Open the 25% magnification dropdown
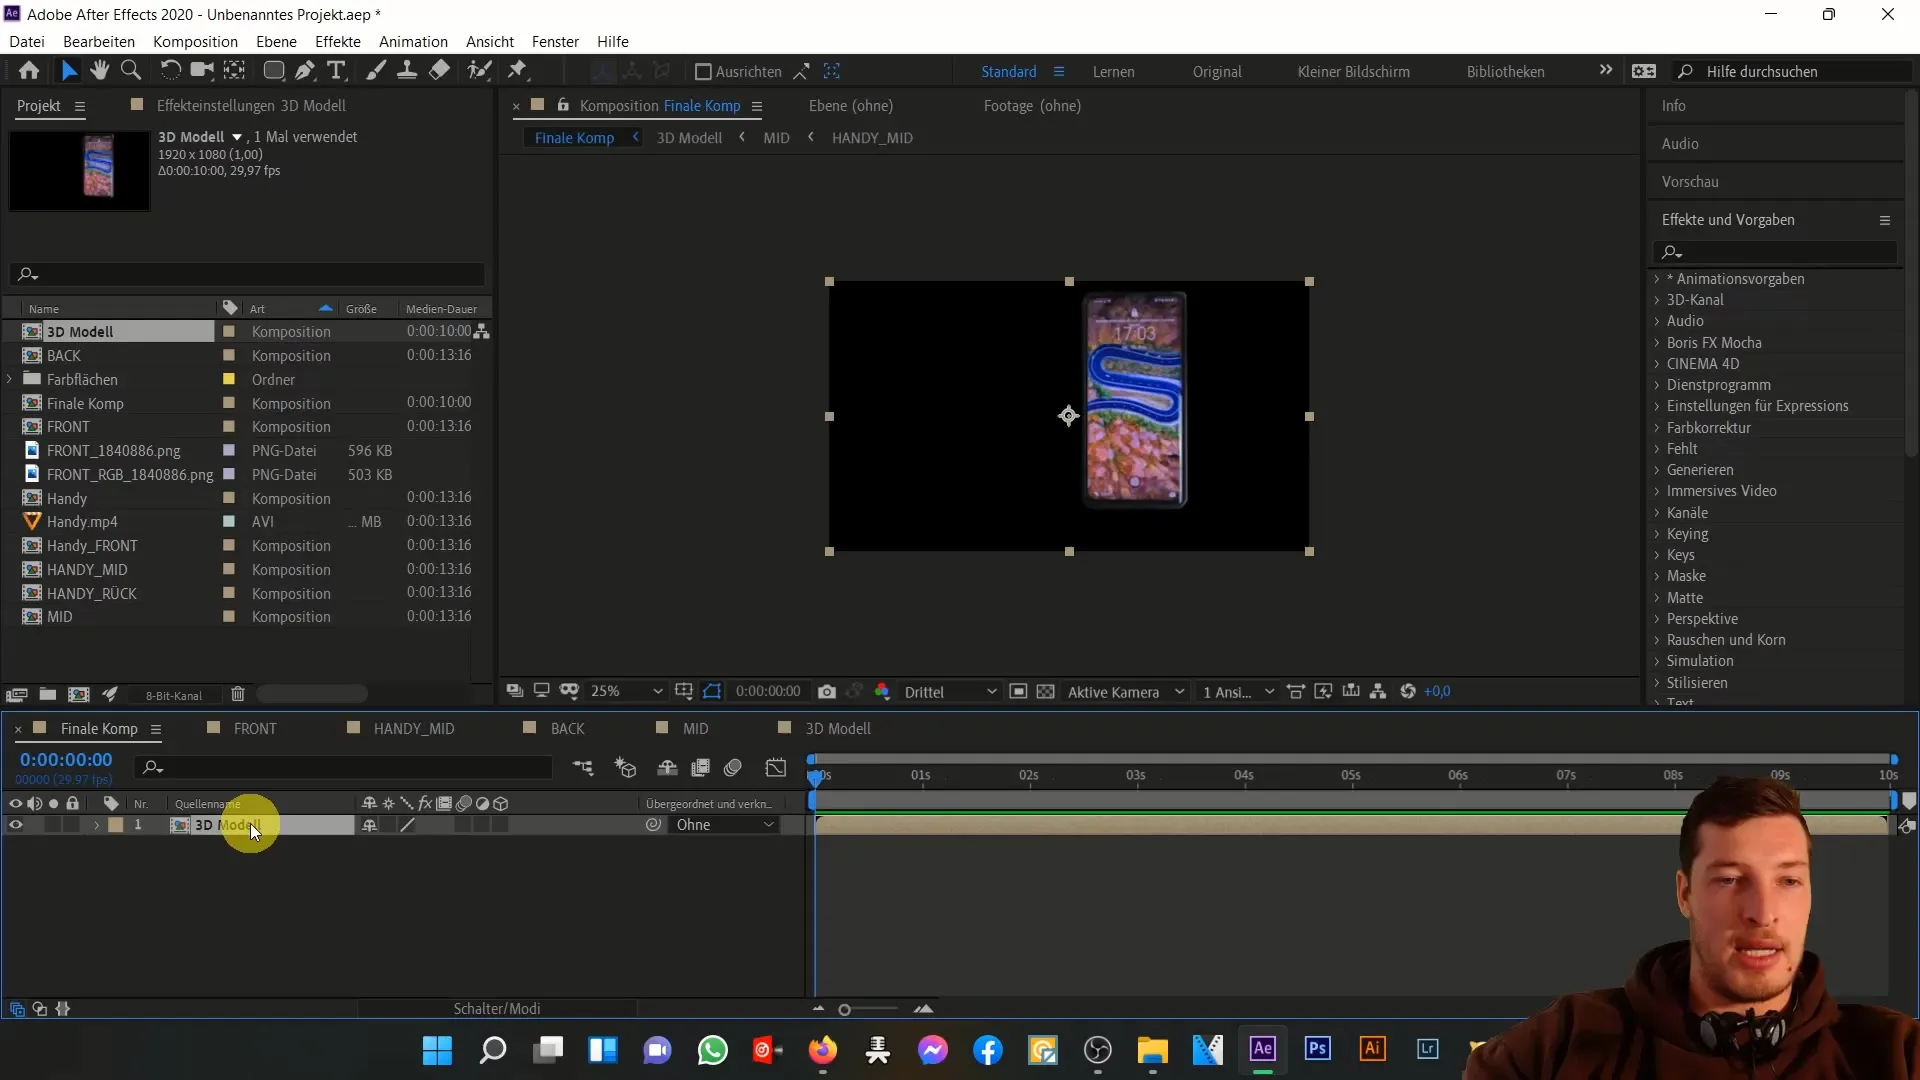This screenshot has width=1920, height=1080. click(x=626, y=692)
